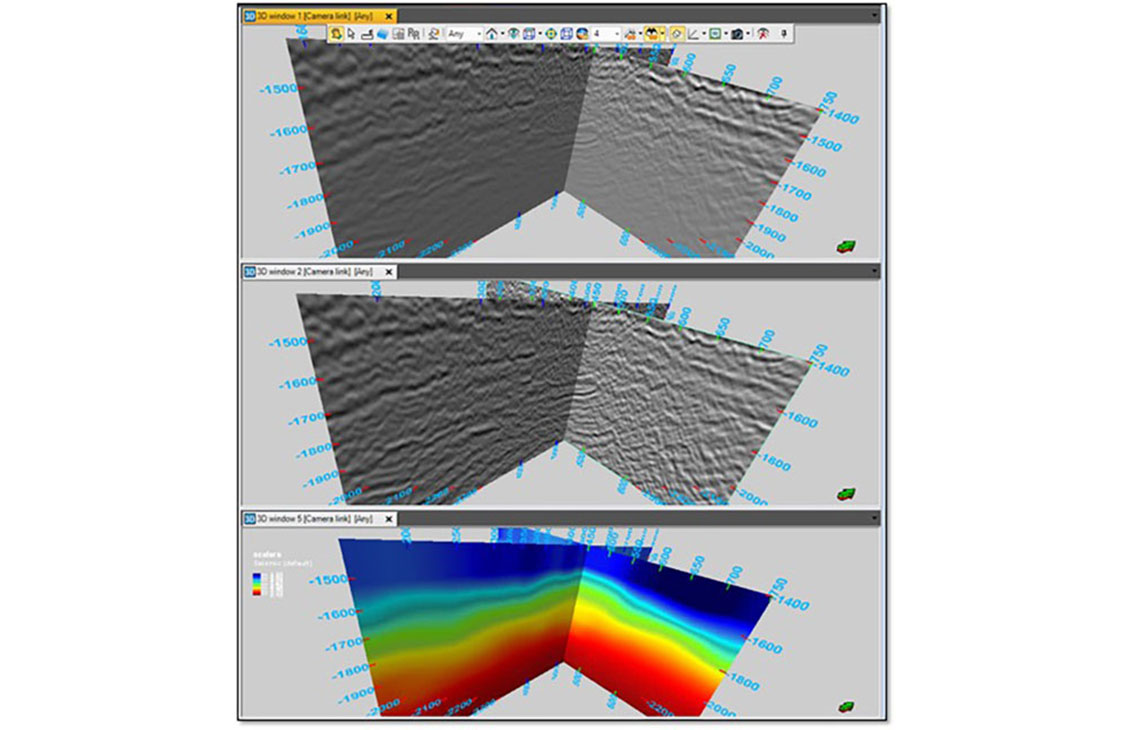
Task: Click the camera snapshot icon
Action: pos(736,34)
